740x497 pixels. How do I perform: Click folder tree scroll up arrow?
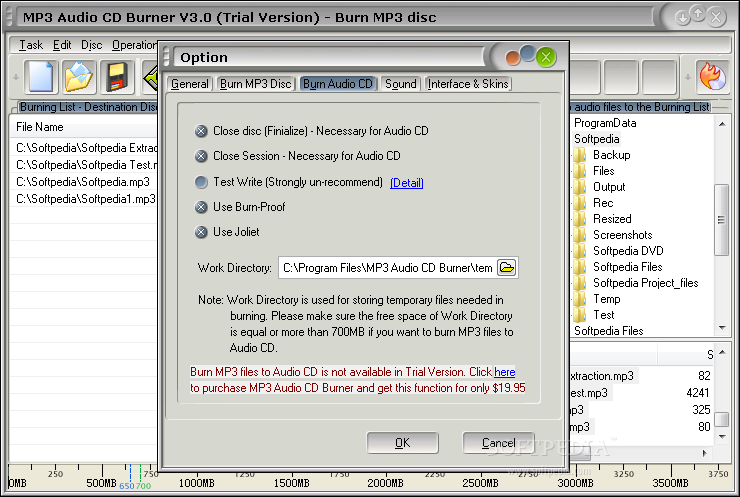pos(722,124)
